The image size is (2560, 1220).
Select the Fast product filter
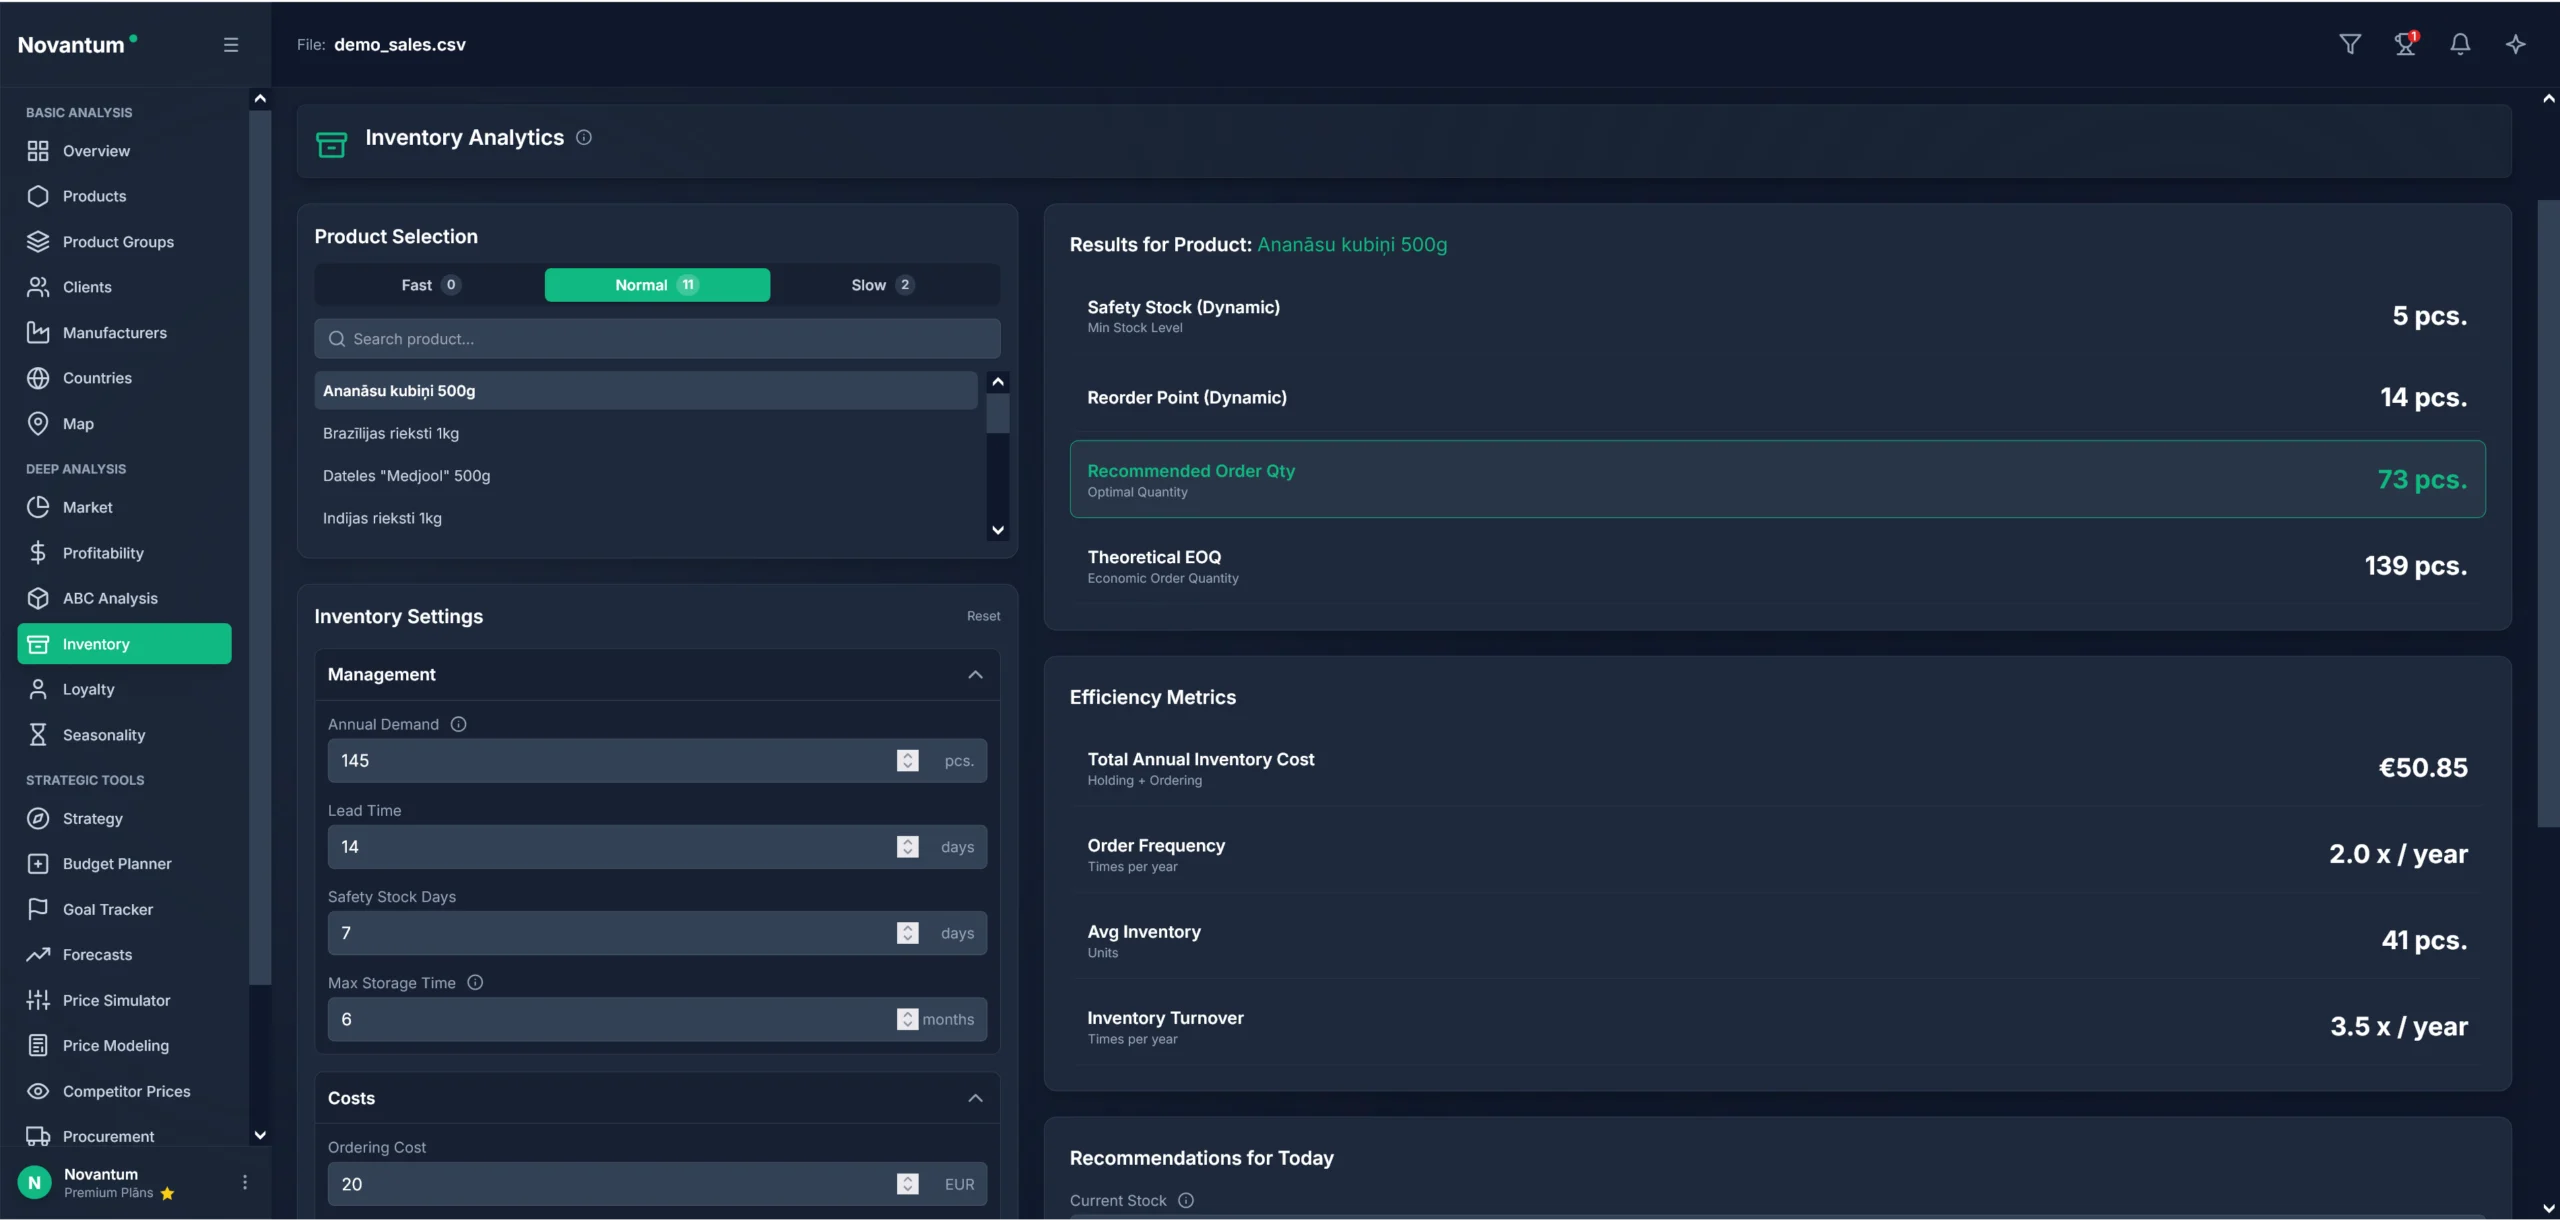coord(428,285)
